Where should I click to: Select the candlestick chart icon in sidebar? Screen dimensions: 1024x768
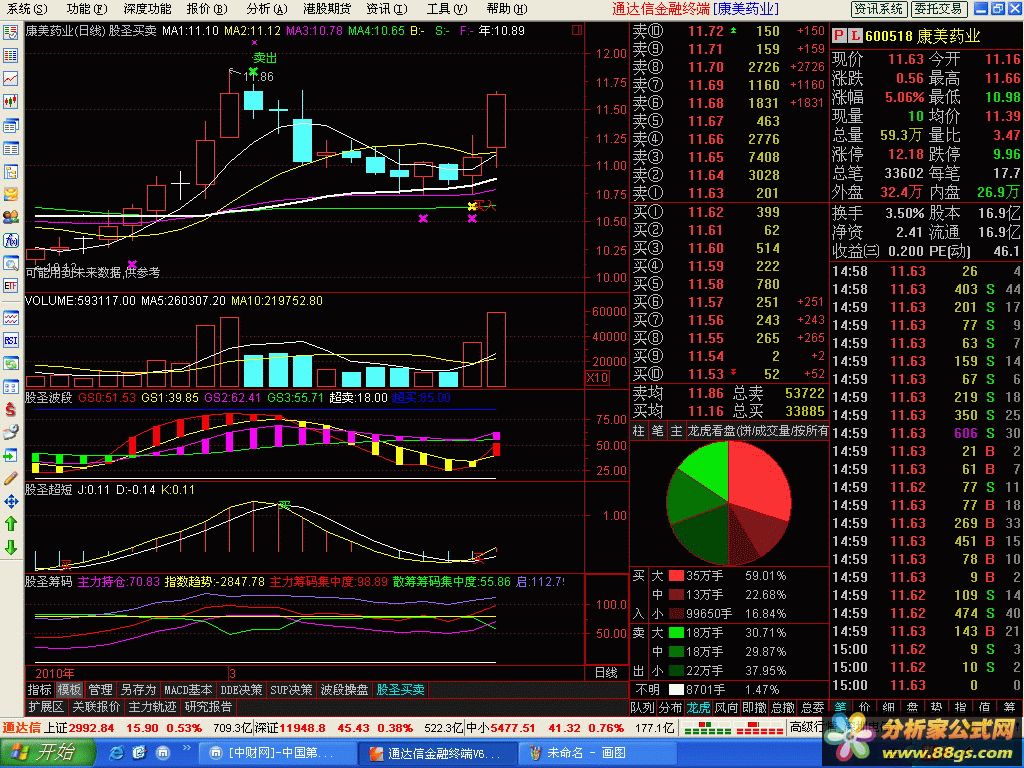[11, 101]
